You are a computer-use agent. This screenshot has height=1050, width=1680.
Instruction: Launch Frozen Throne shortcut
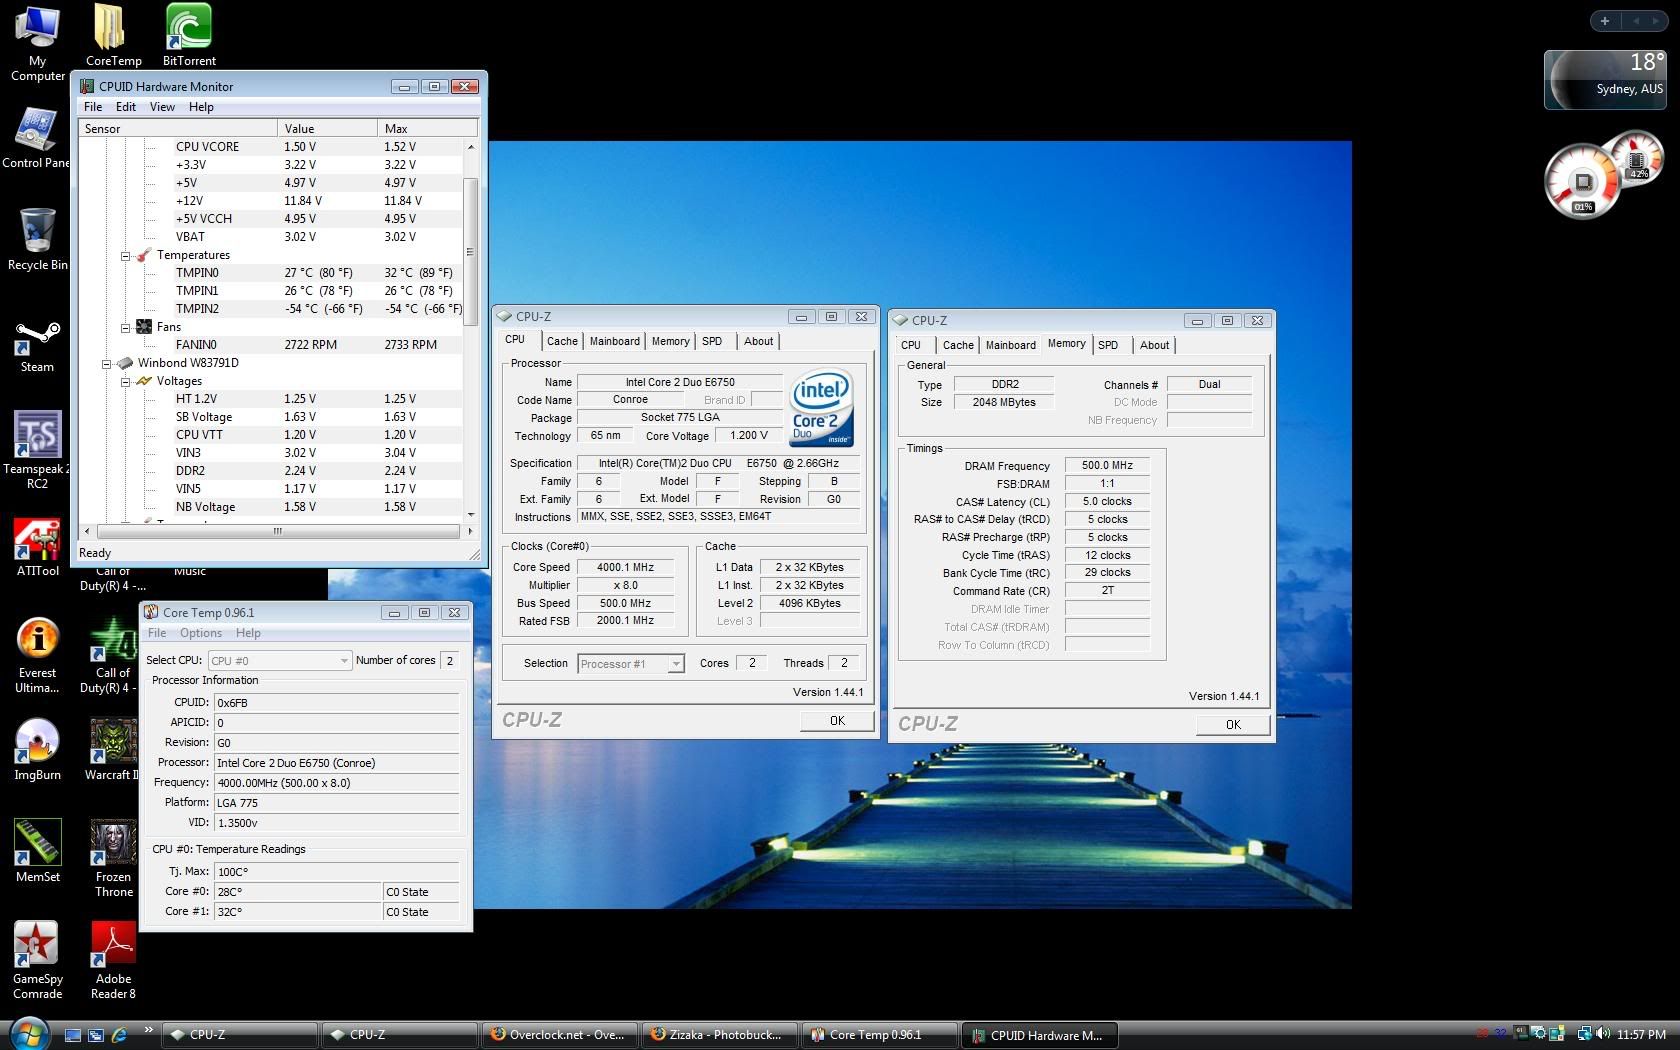pos(113,858)
